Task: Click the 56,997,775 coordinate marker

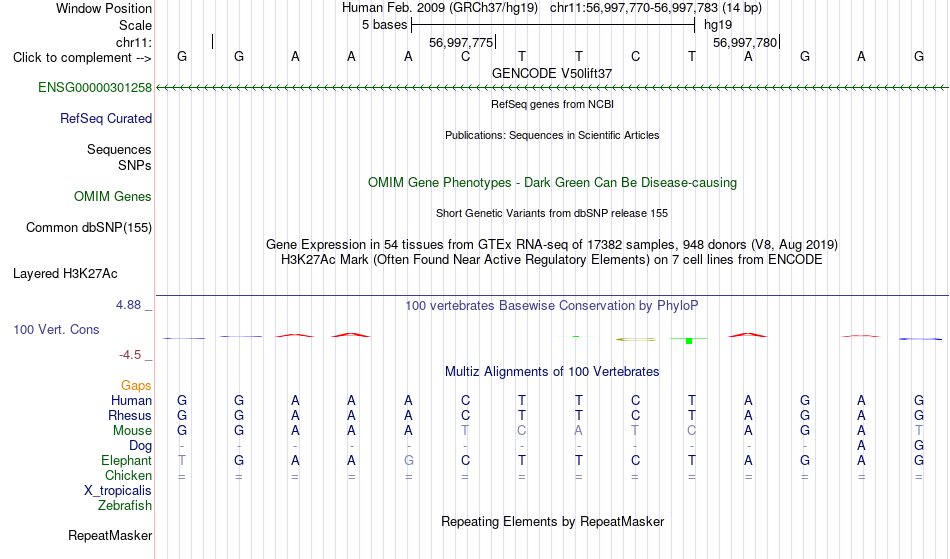Action: tap(461, 42)
